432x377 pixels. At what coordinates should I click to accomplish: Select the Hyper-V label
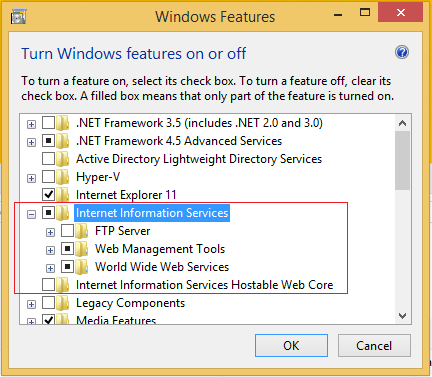(98, 177)
